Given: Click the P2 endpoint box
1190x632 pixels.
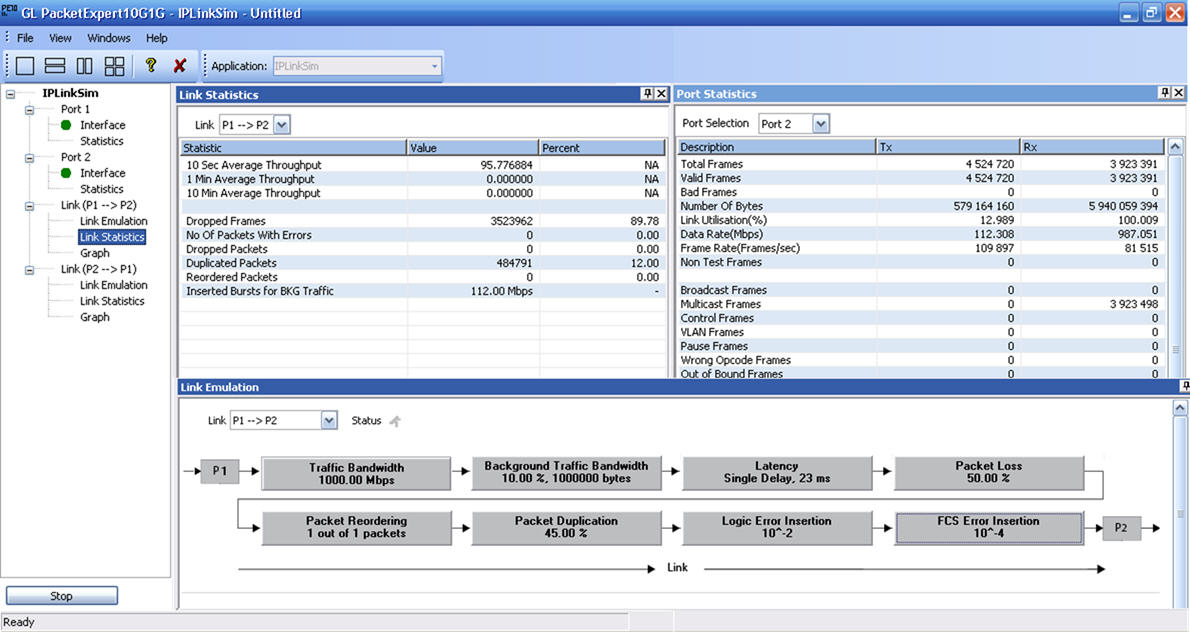Looking at the screenshot, I should pos(1121,527).
